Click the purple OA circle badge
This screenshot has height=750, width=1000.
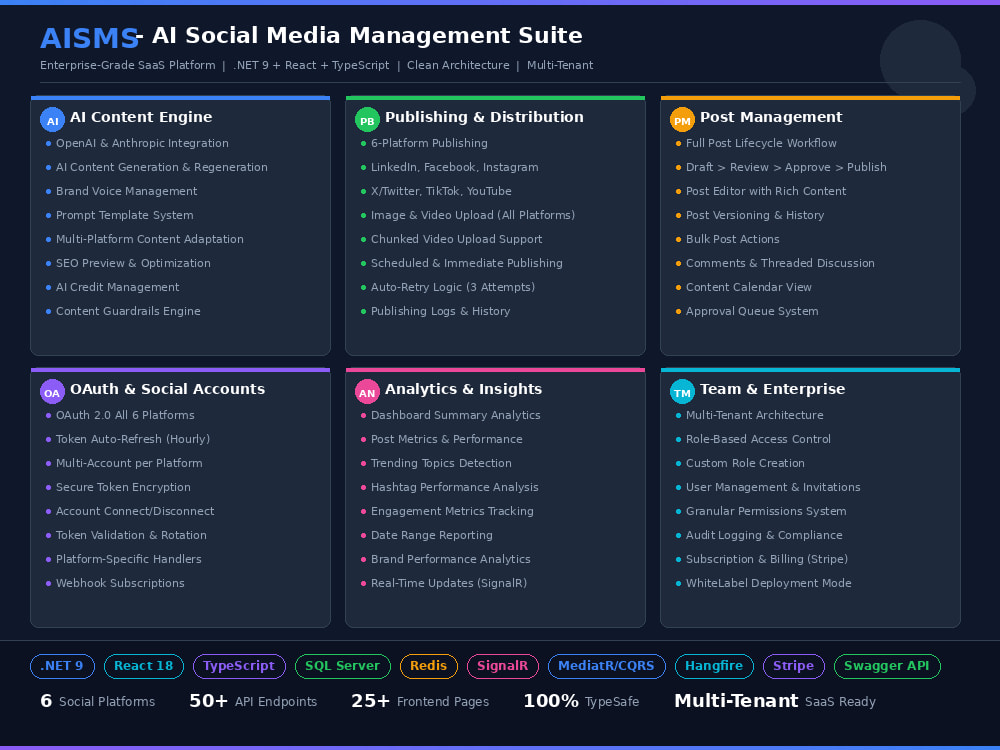pos(52,392)
